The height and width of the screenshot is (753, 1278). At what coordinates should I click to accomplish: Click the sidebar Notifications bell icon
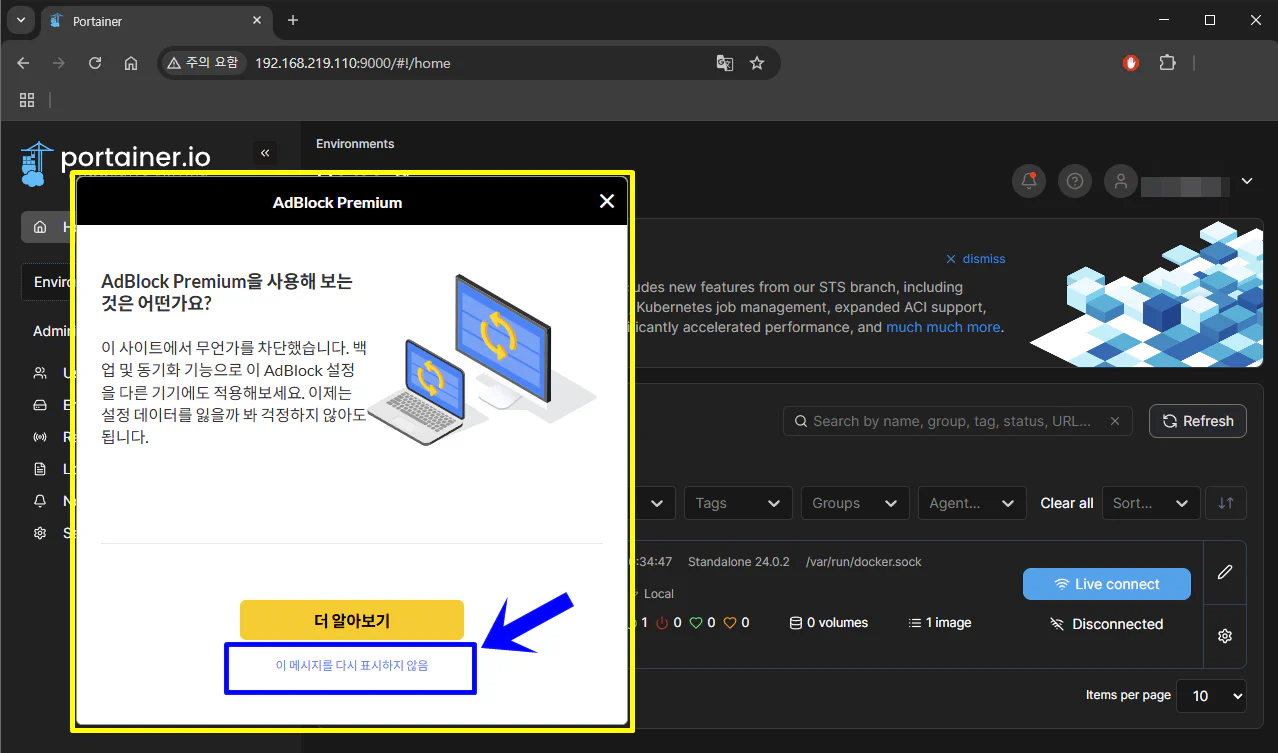[40, 501]
